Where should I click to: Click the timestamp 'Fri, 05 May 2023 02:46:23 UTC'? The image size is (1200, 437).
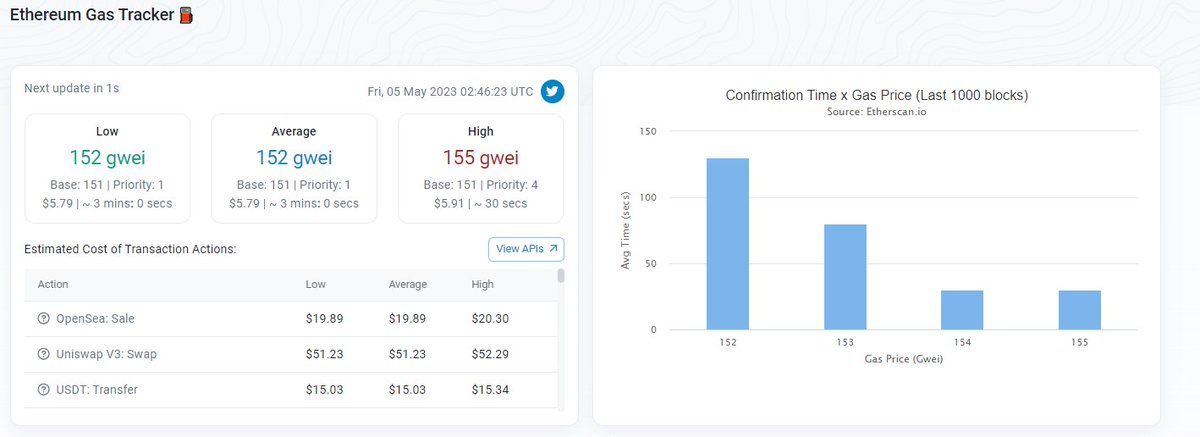point(450,91)
